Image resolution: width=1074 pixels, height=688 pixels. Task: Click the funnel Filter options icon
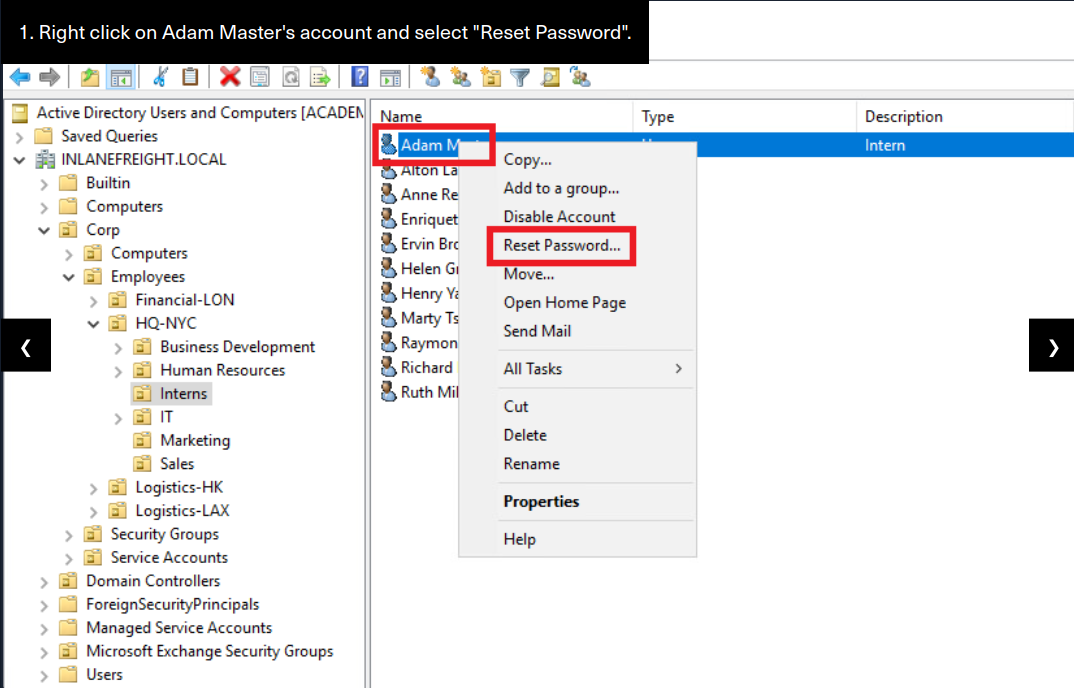[x=520, y=77]
